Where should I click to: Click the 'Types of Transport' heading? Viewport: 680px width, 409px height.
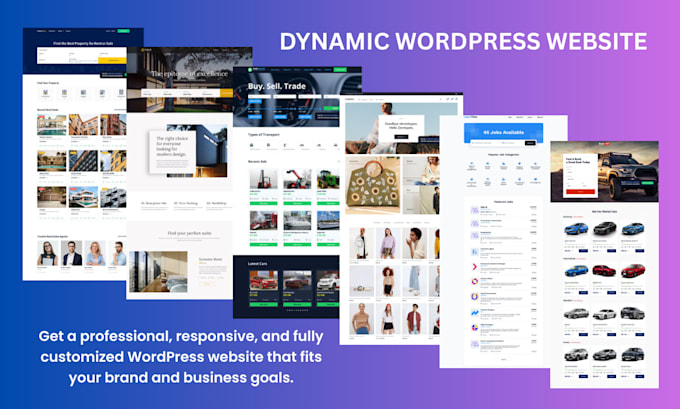(x=264, y=134)
